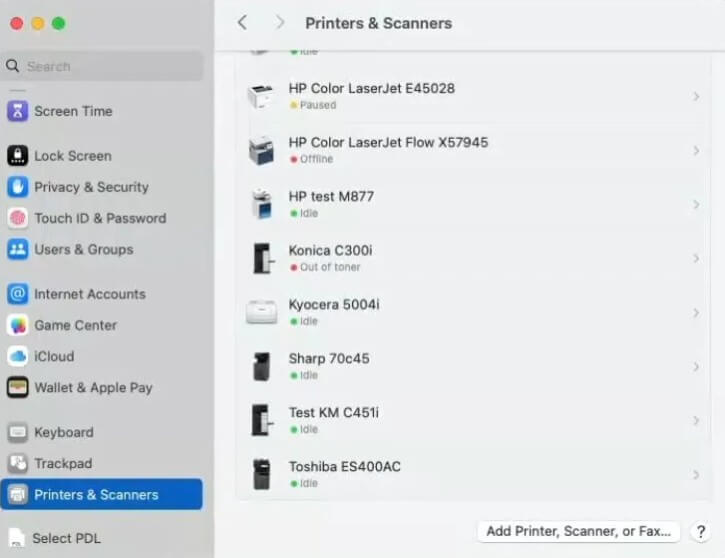Select Internet Accounts in sidebar
The width and height of the screenshot is (725, 558).
pyautogui.click(x=89, y=294)
